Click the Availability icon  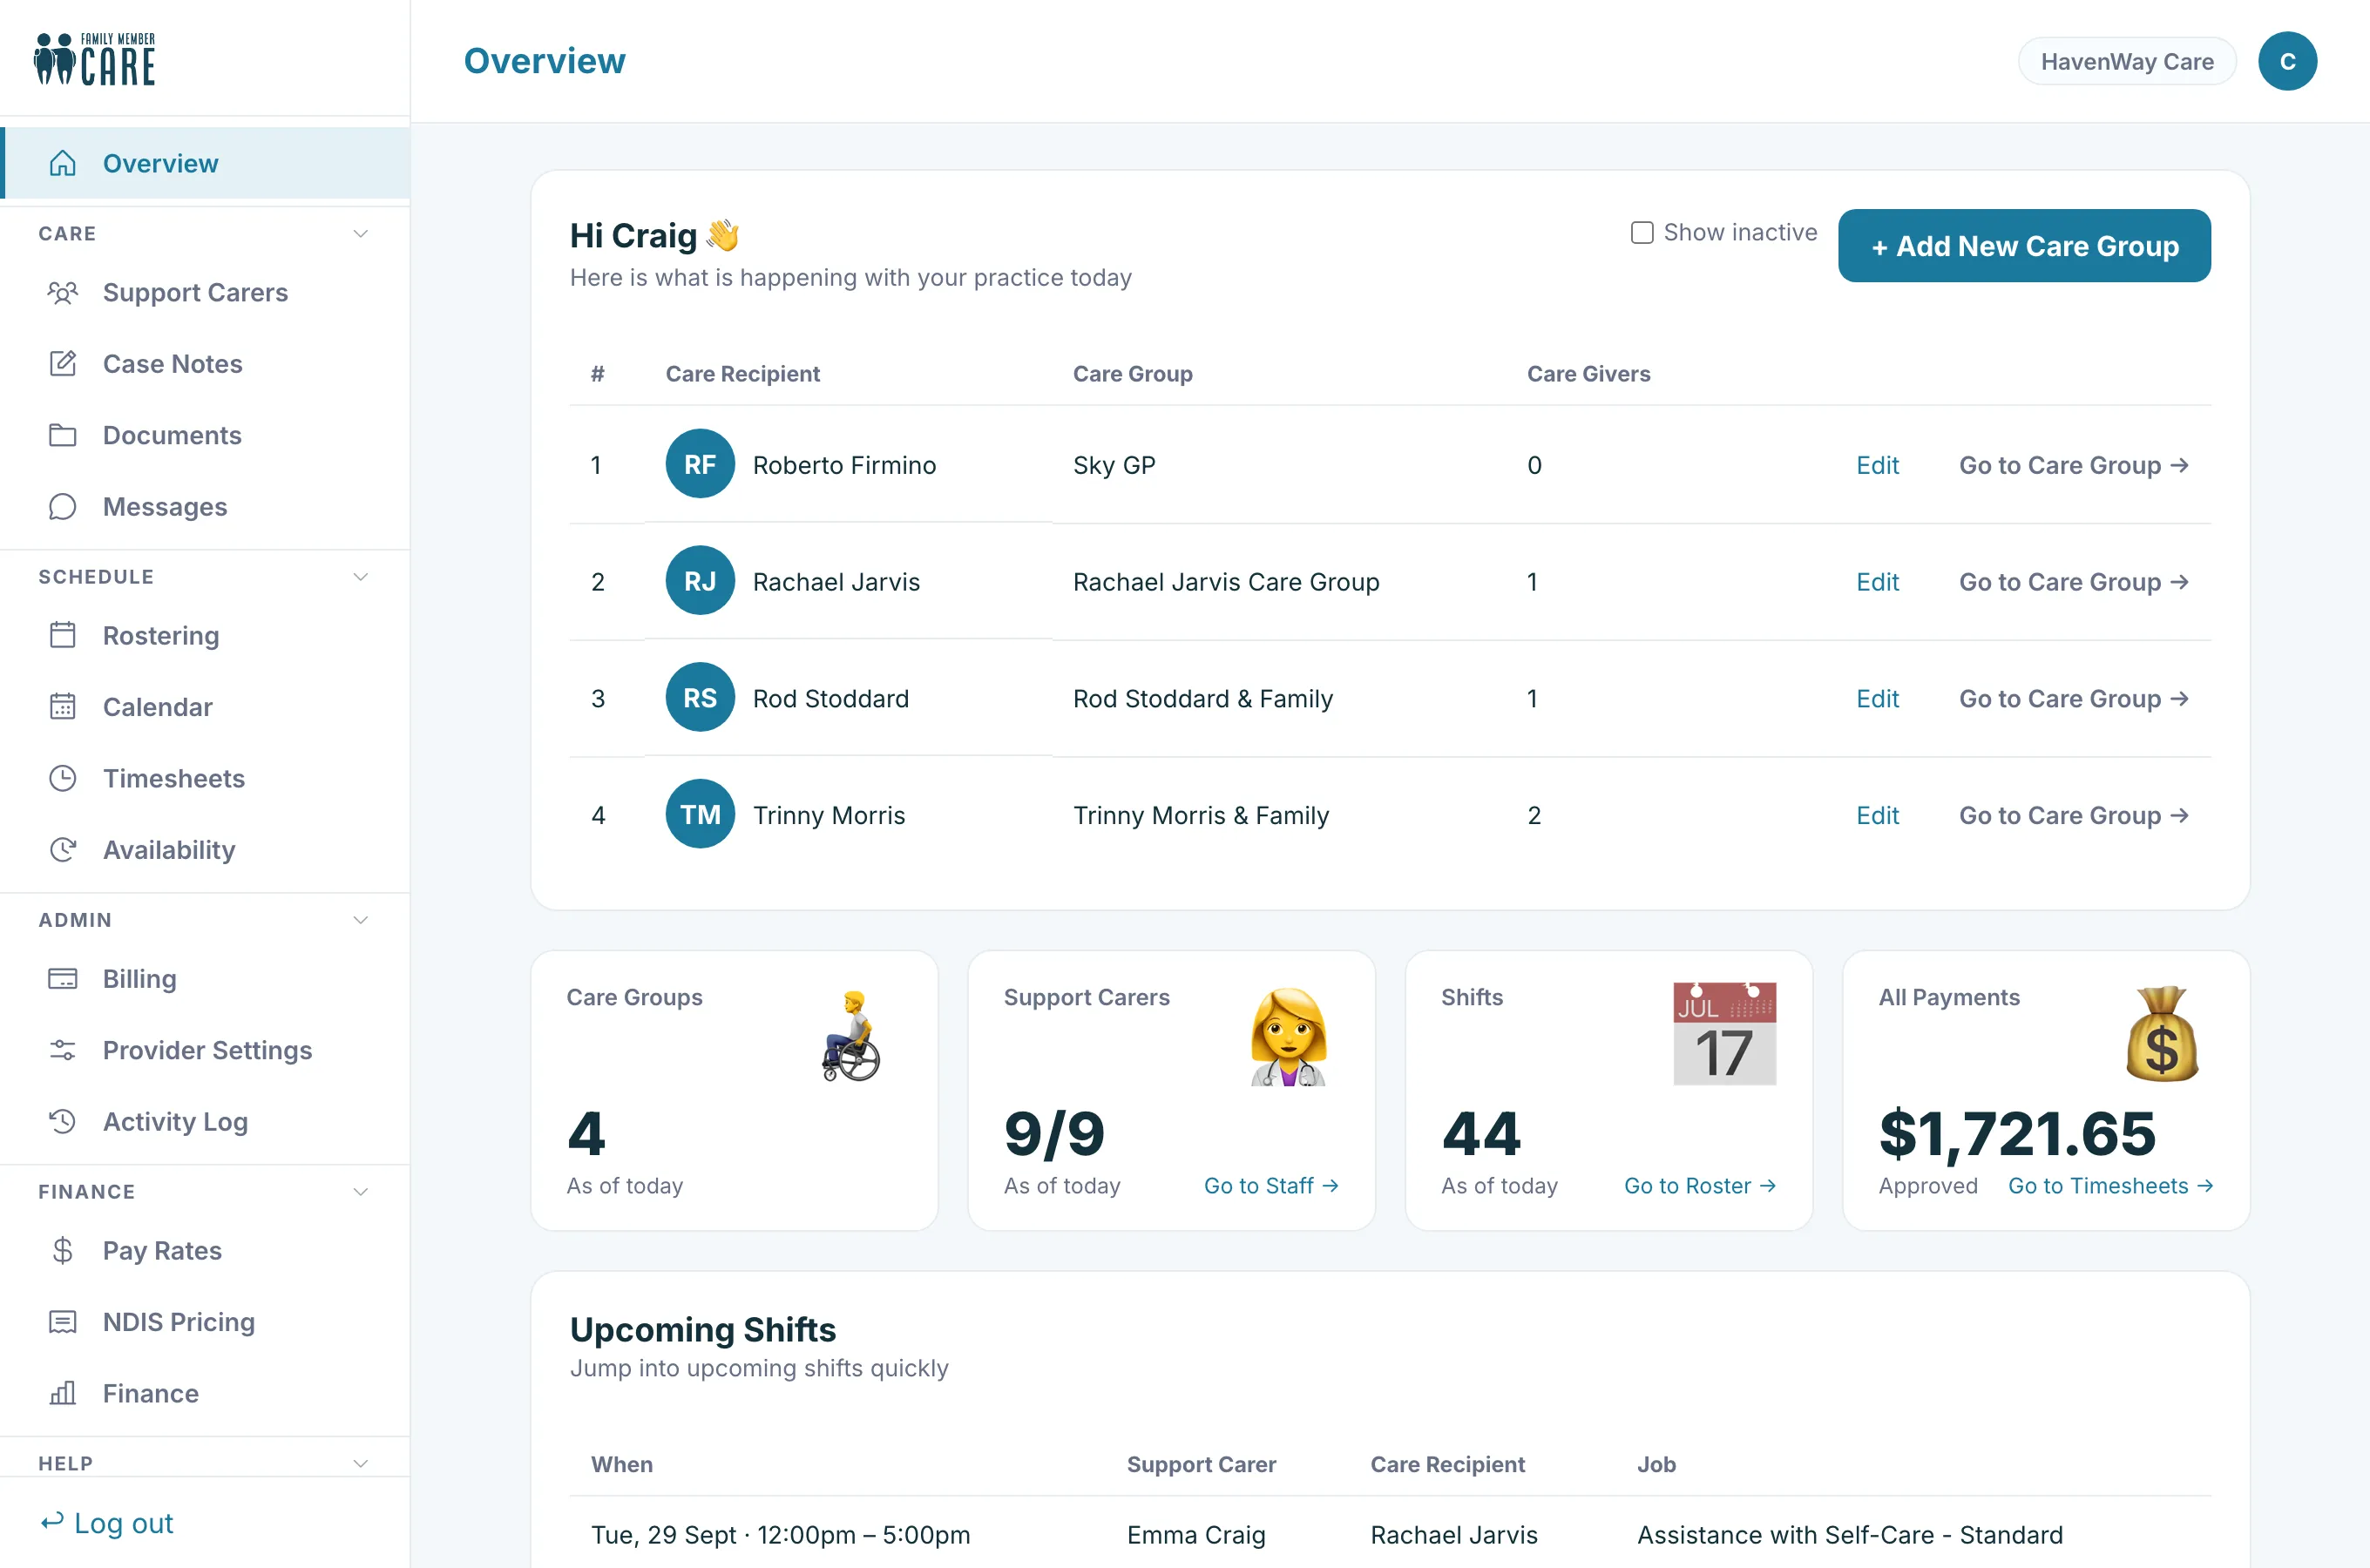63,850
